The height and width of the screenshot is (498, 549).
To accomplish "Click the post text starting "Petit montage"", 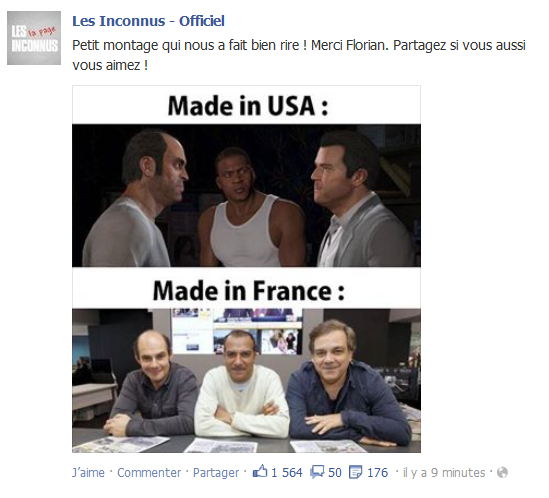I will (299, 55).
